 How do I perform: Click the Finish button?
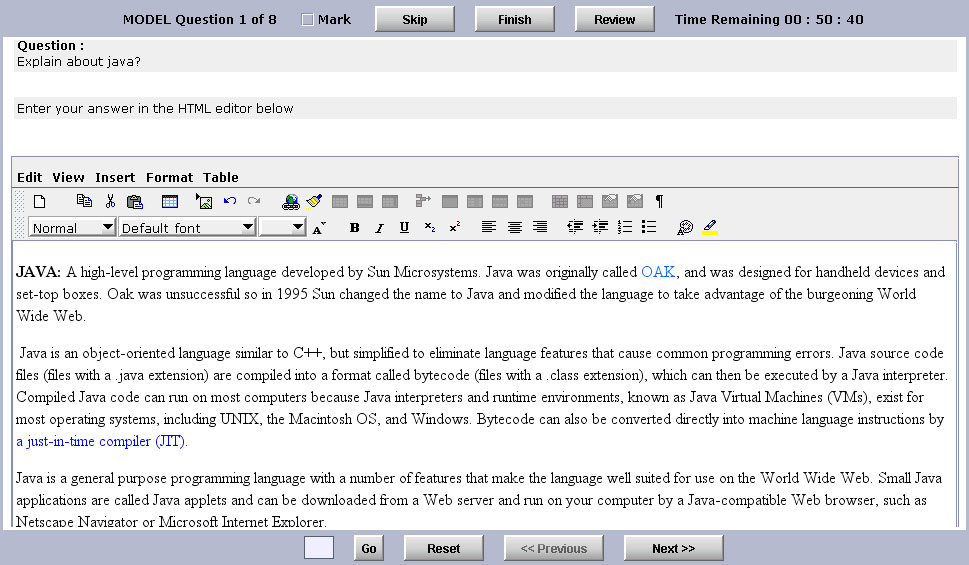tap(515, 19)
